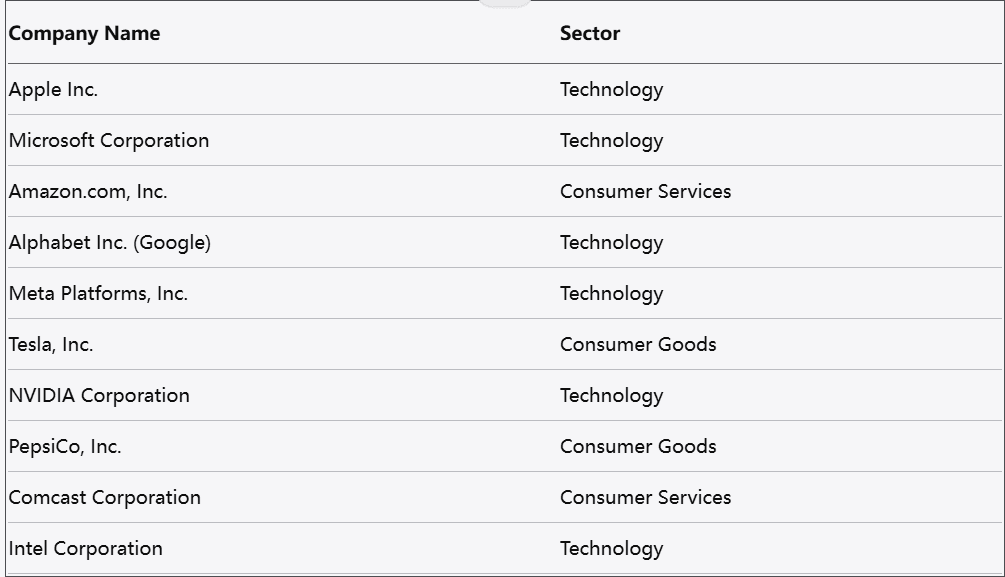Select Consumer Services sector in Amazon row
The width and height of the screenshot is (1005, 577).
click(x=645, y=192)
